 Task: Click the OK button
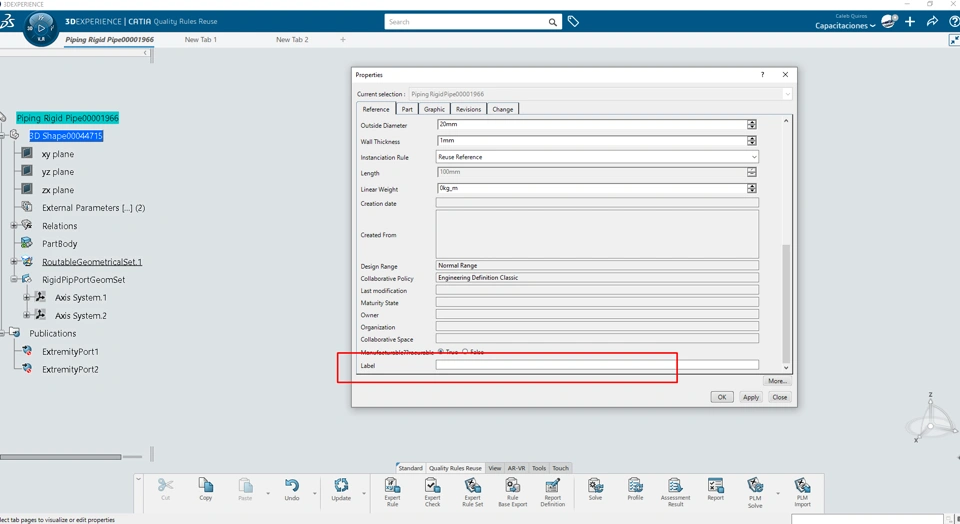[722, 397]
